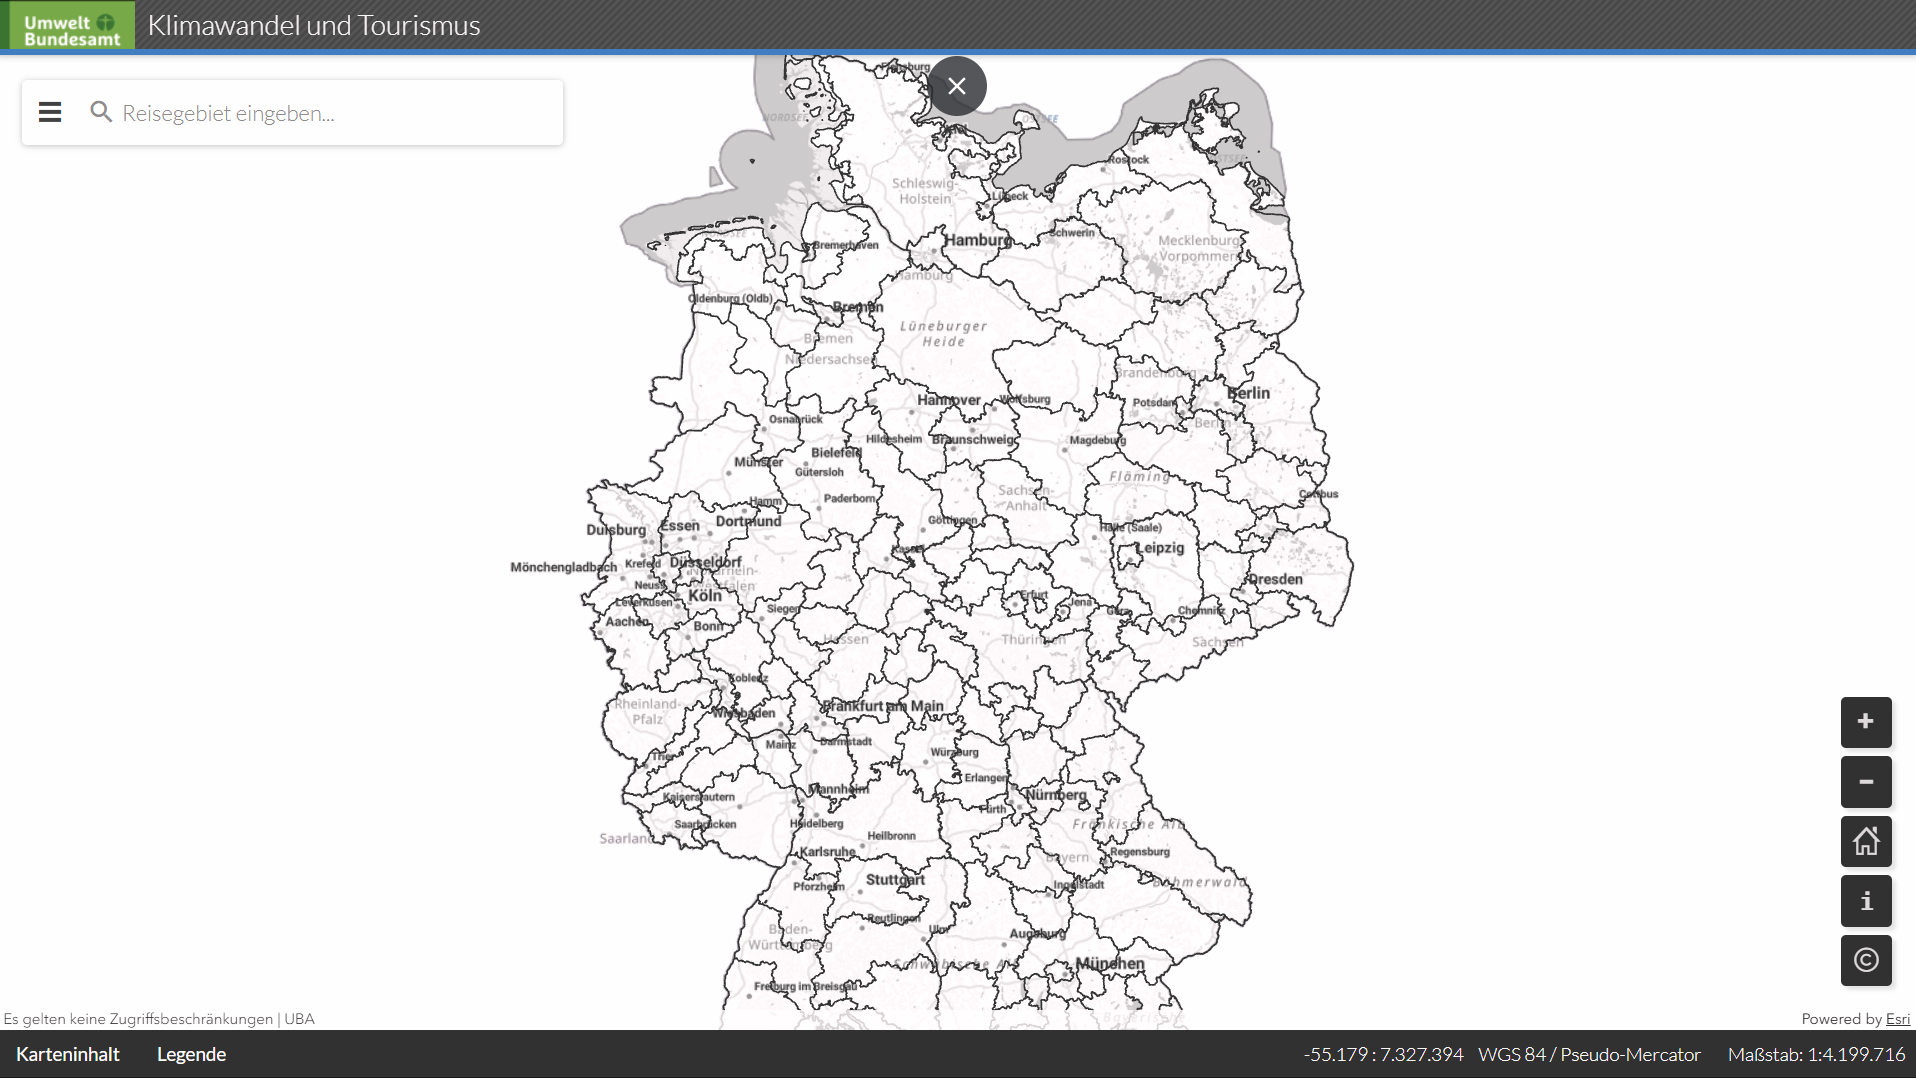Click the search magnifier icon
This screenshot has height=1078, width=1916.
pyautogui.click(x=100, y=112)
